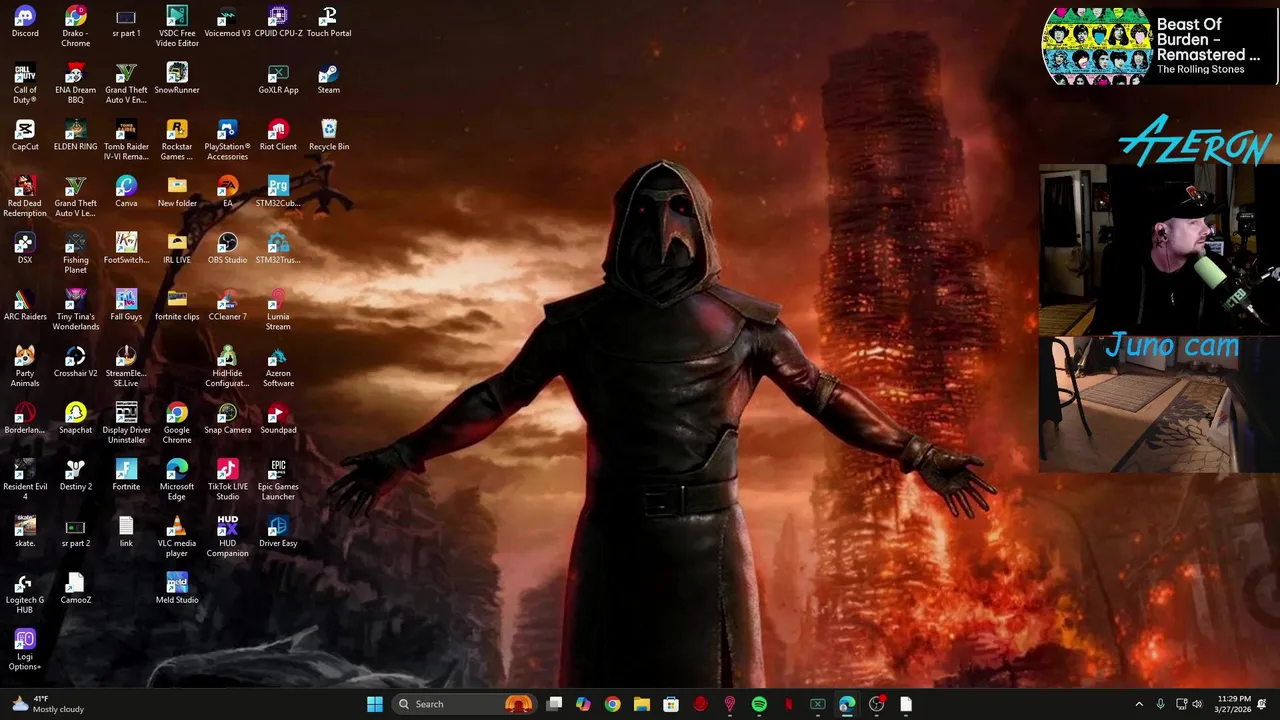1280x720 pixels.
Task: Select the Recycle Bin icon
Action: [x=329, y=136]
